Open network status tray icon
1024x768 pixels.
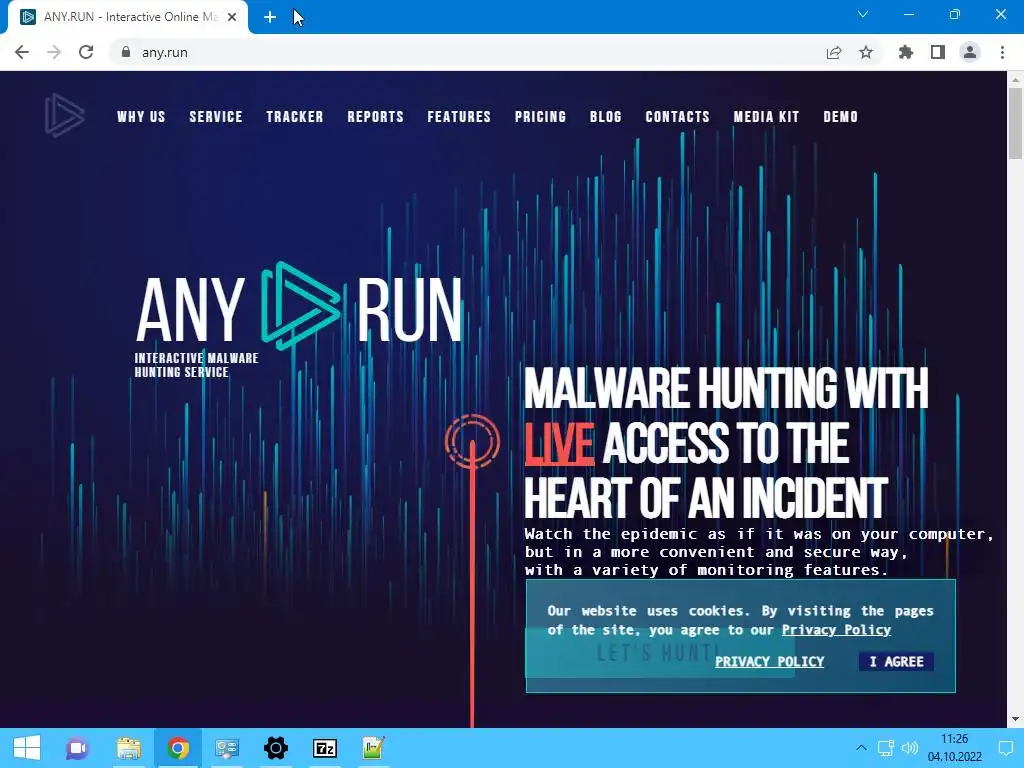coord(886,748)
